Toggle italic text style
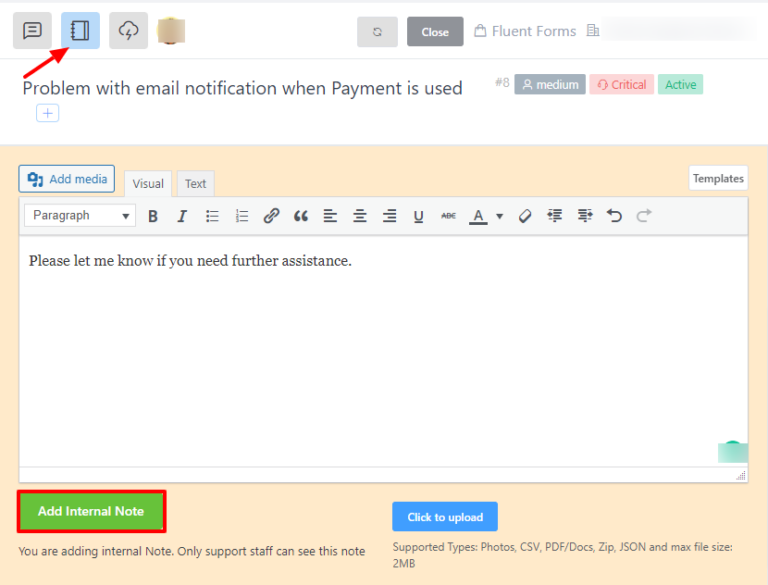This screenshot has height=585, width=768. pyautogui.click(x=182, y=216)
